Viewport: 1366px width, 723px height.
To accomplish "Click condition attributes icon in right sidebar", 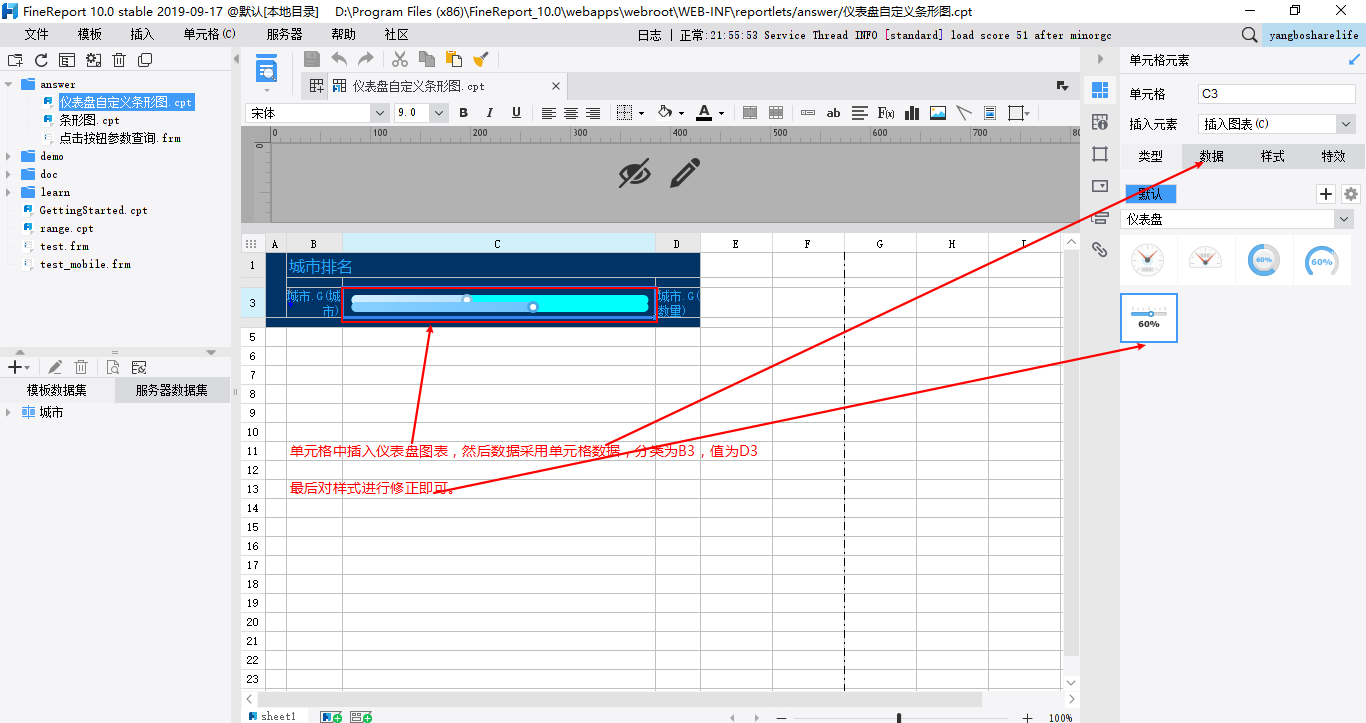I will coord(1100,217).
